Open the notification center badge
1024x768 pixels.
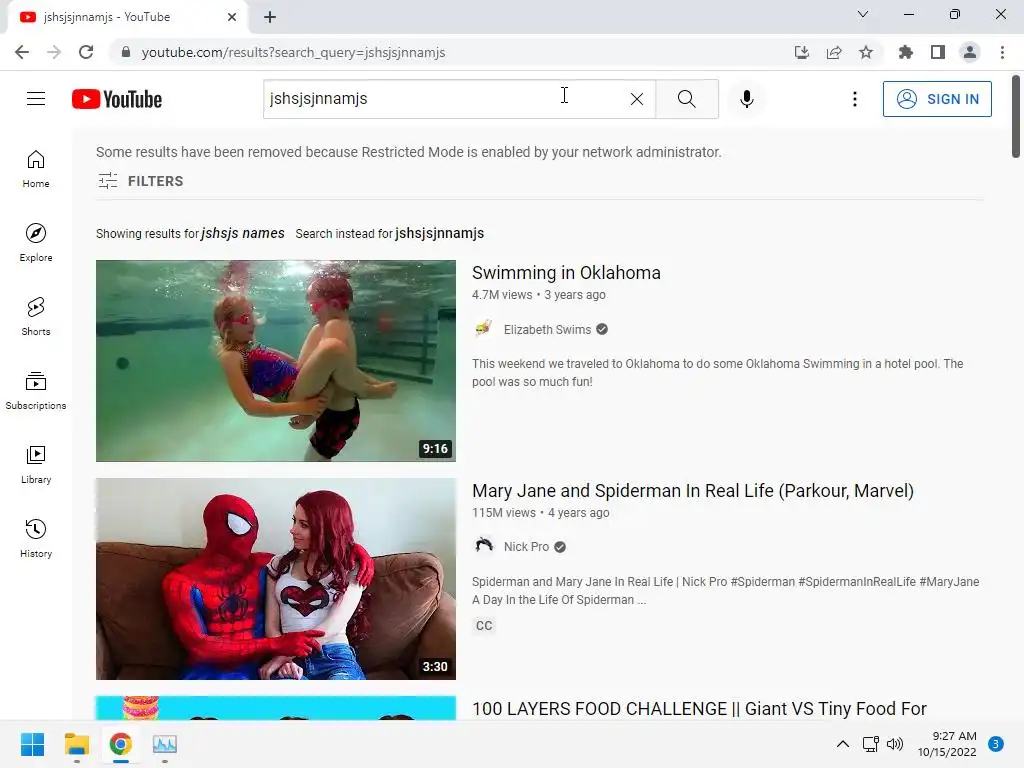pyautogui.click(x=996, y=744)
